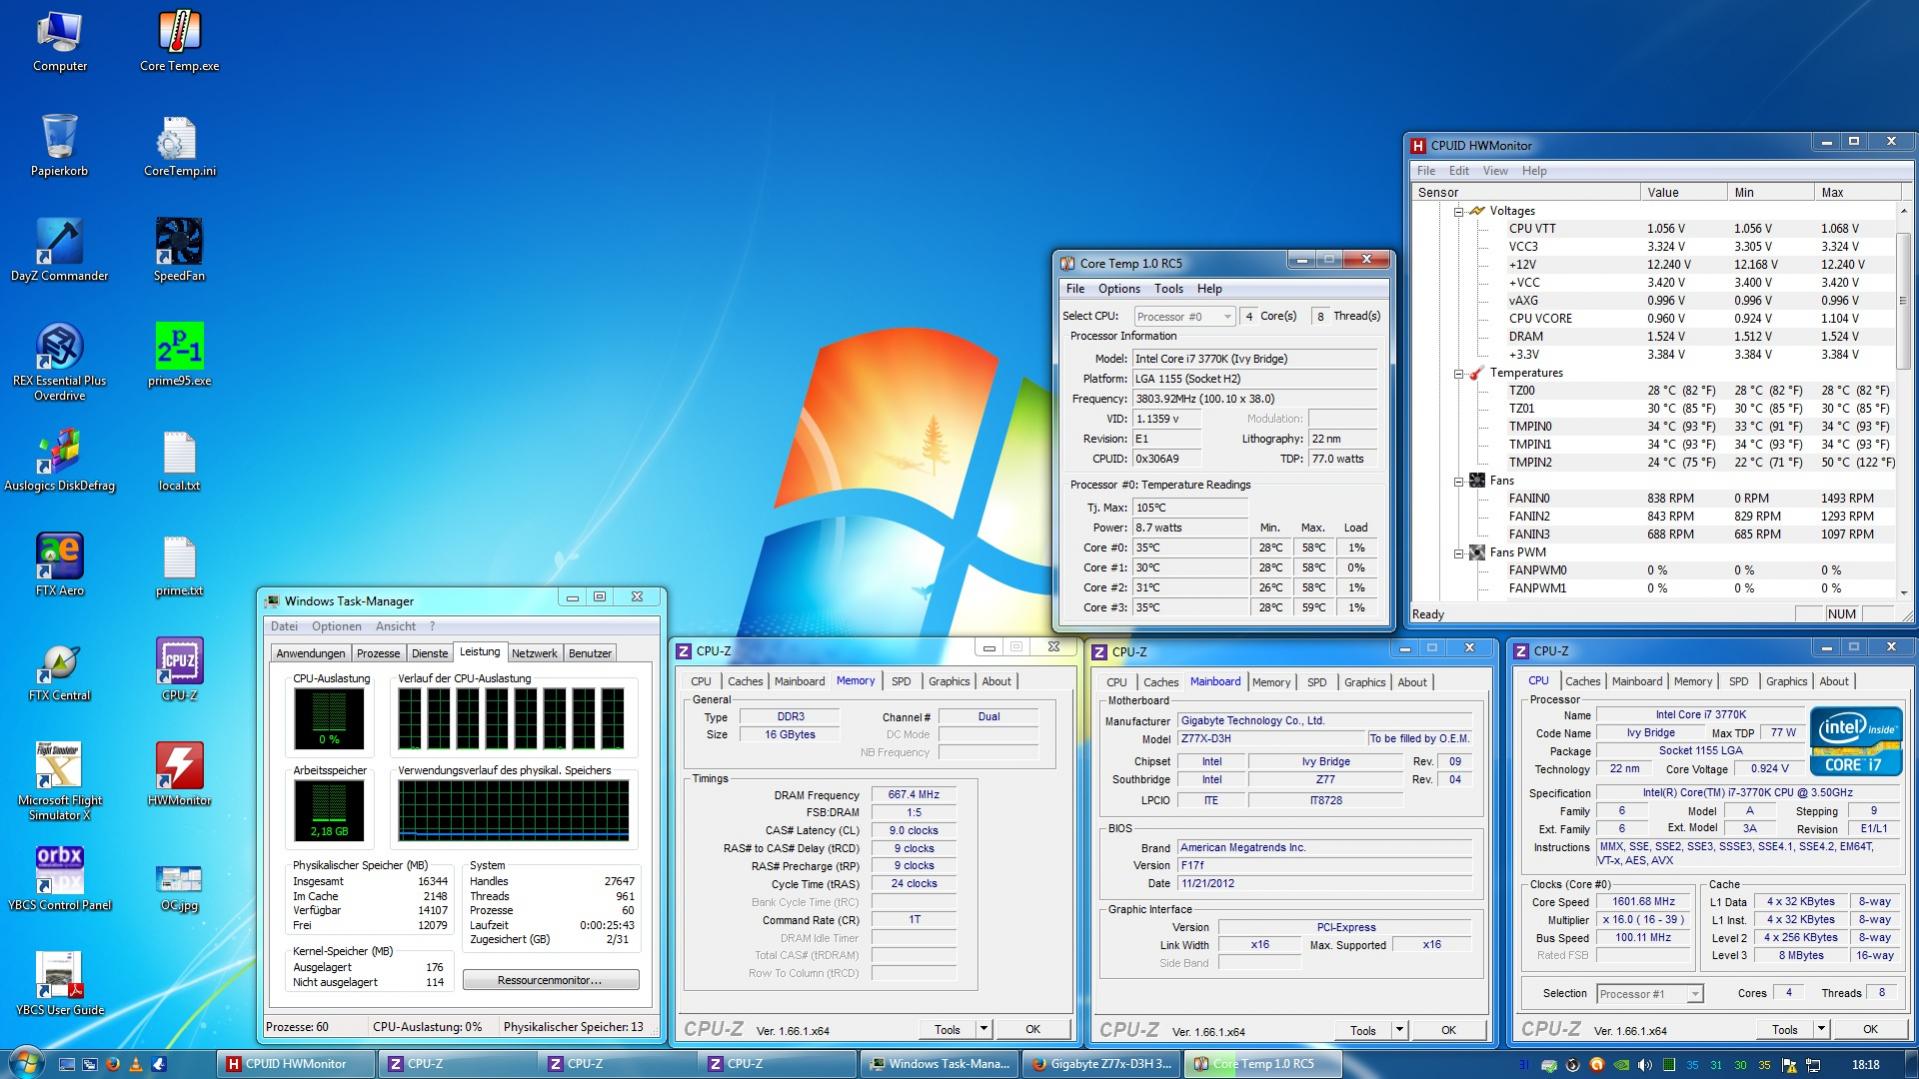The width and height of the screenshot is (1919, 1079).
Task: Click the Intel Core i7 logo in CPU-Z
Action: coord(1856,741)
